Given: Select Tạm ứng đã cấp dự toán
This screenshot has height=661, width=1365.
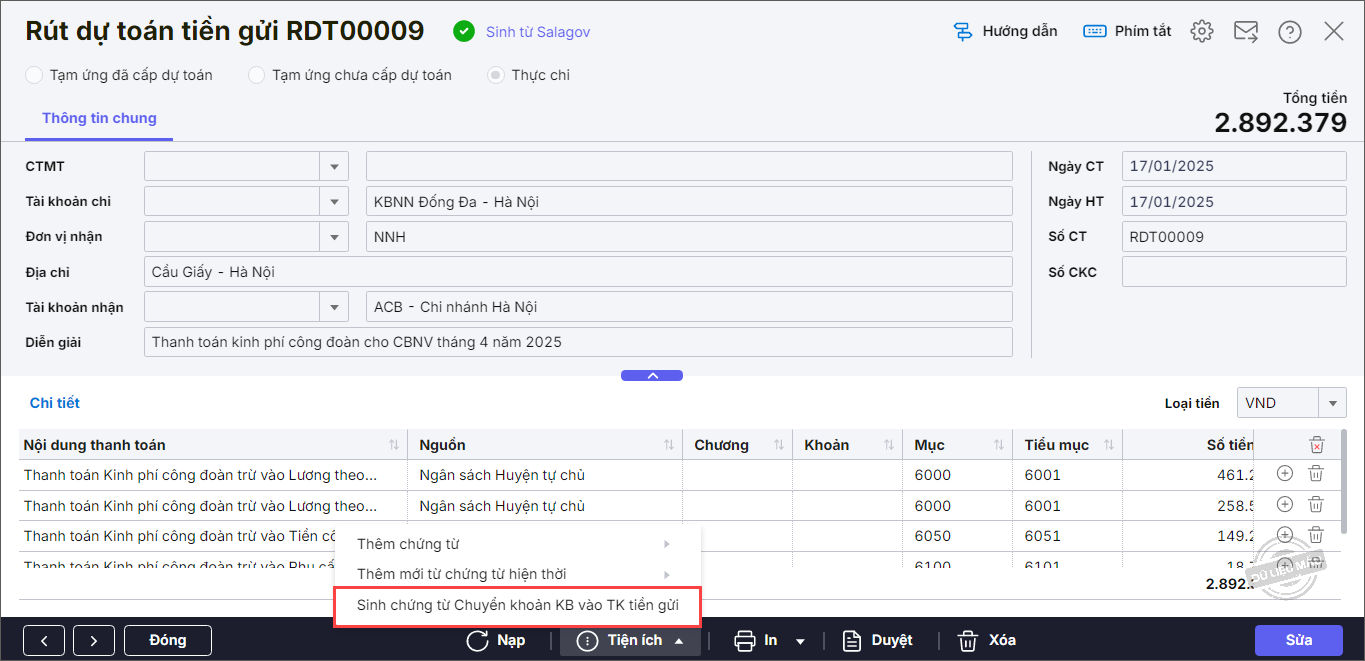Looking at the screenshot, I should click(35, 75).
